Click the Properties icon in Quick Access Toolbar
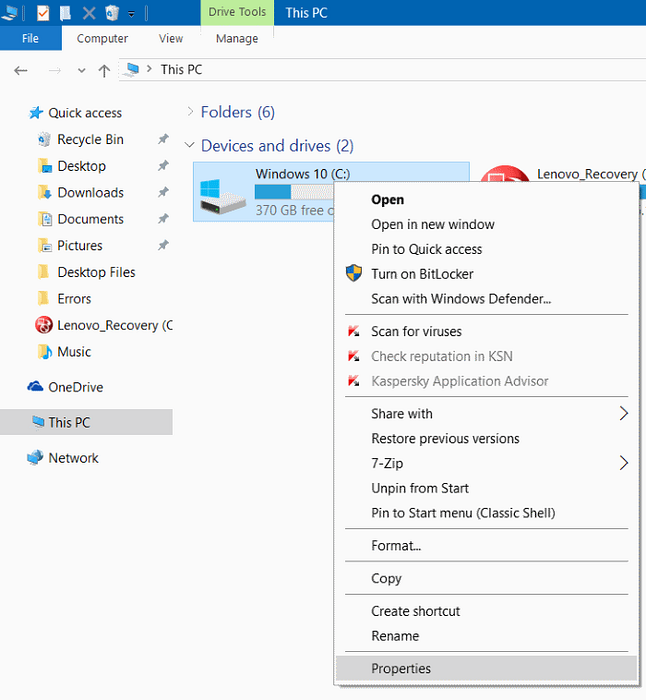The height and width of the screenshot is (700, 646). [x=42, y=13]
